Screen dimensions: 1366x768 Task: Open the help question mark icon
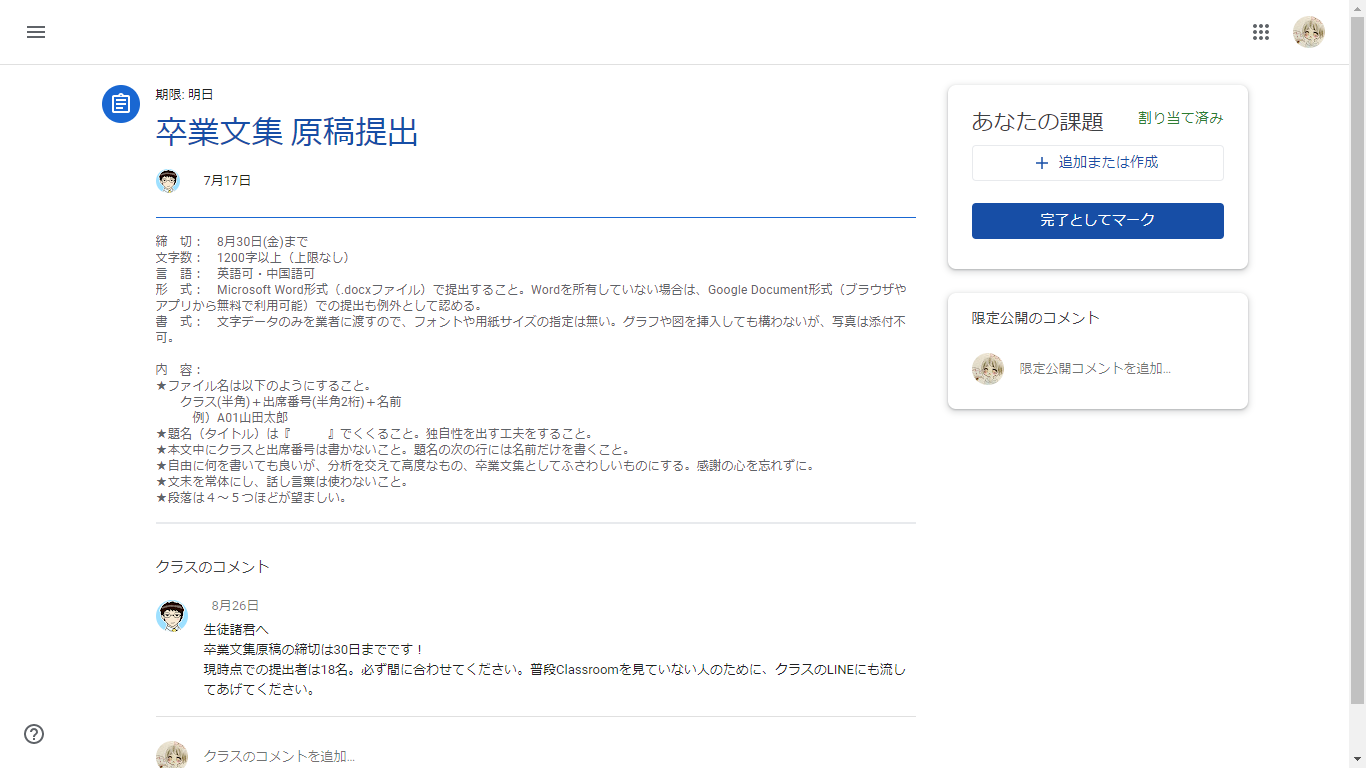(34, 734)
